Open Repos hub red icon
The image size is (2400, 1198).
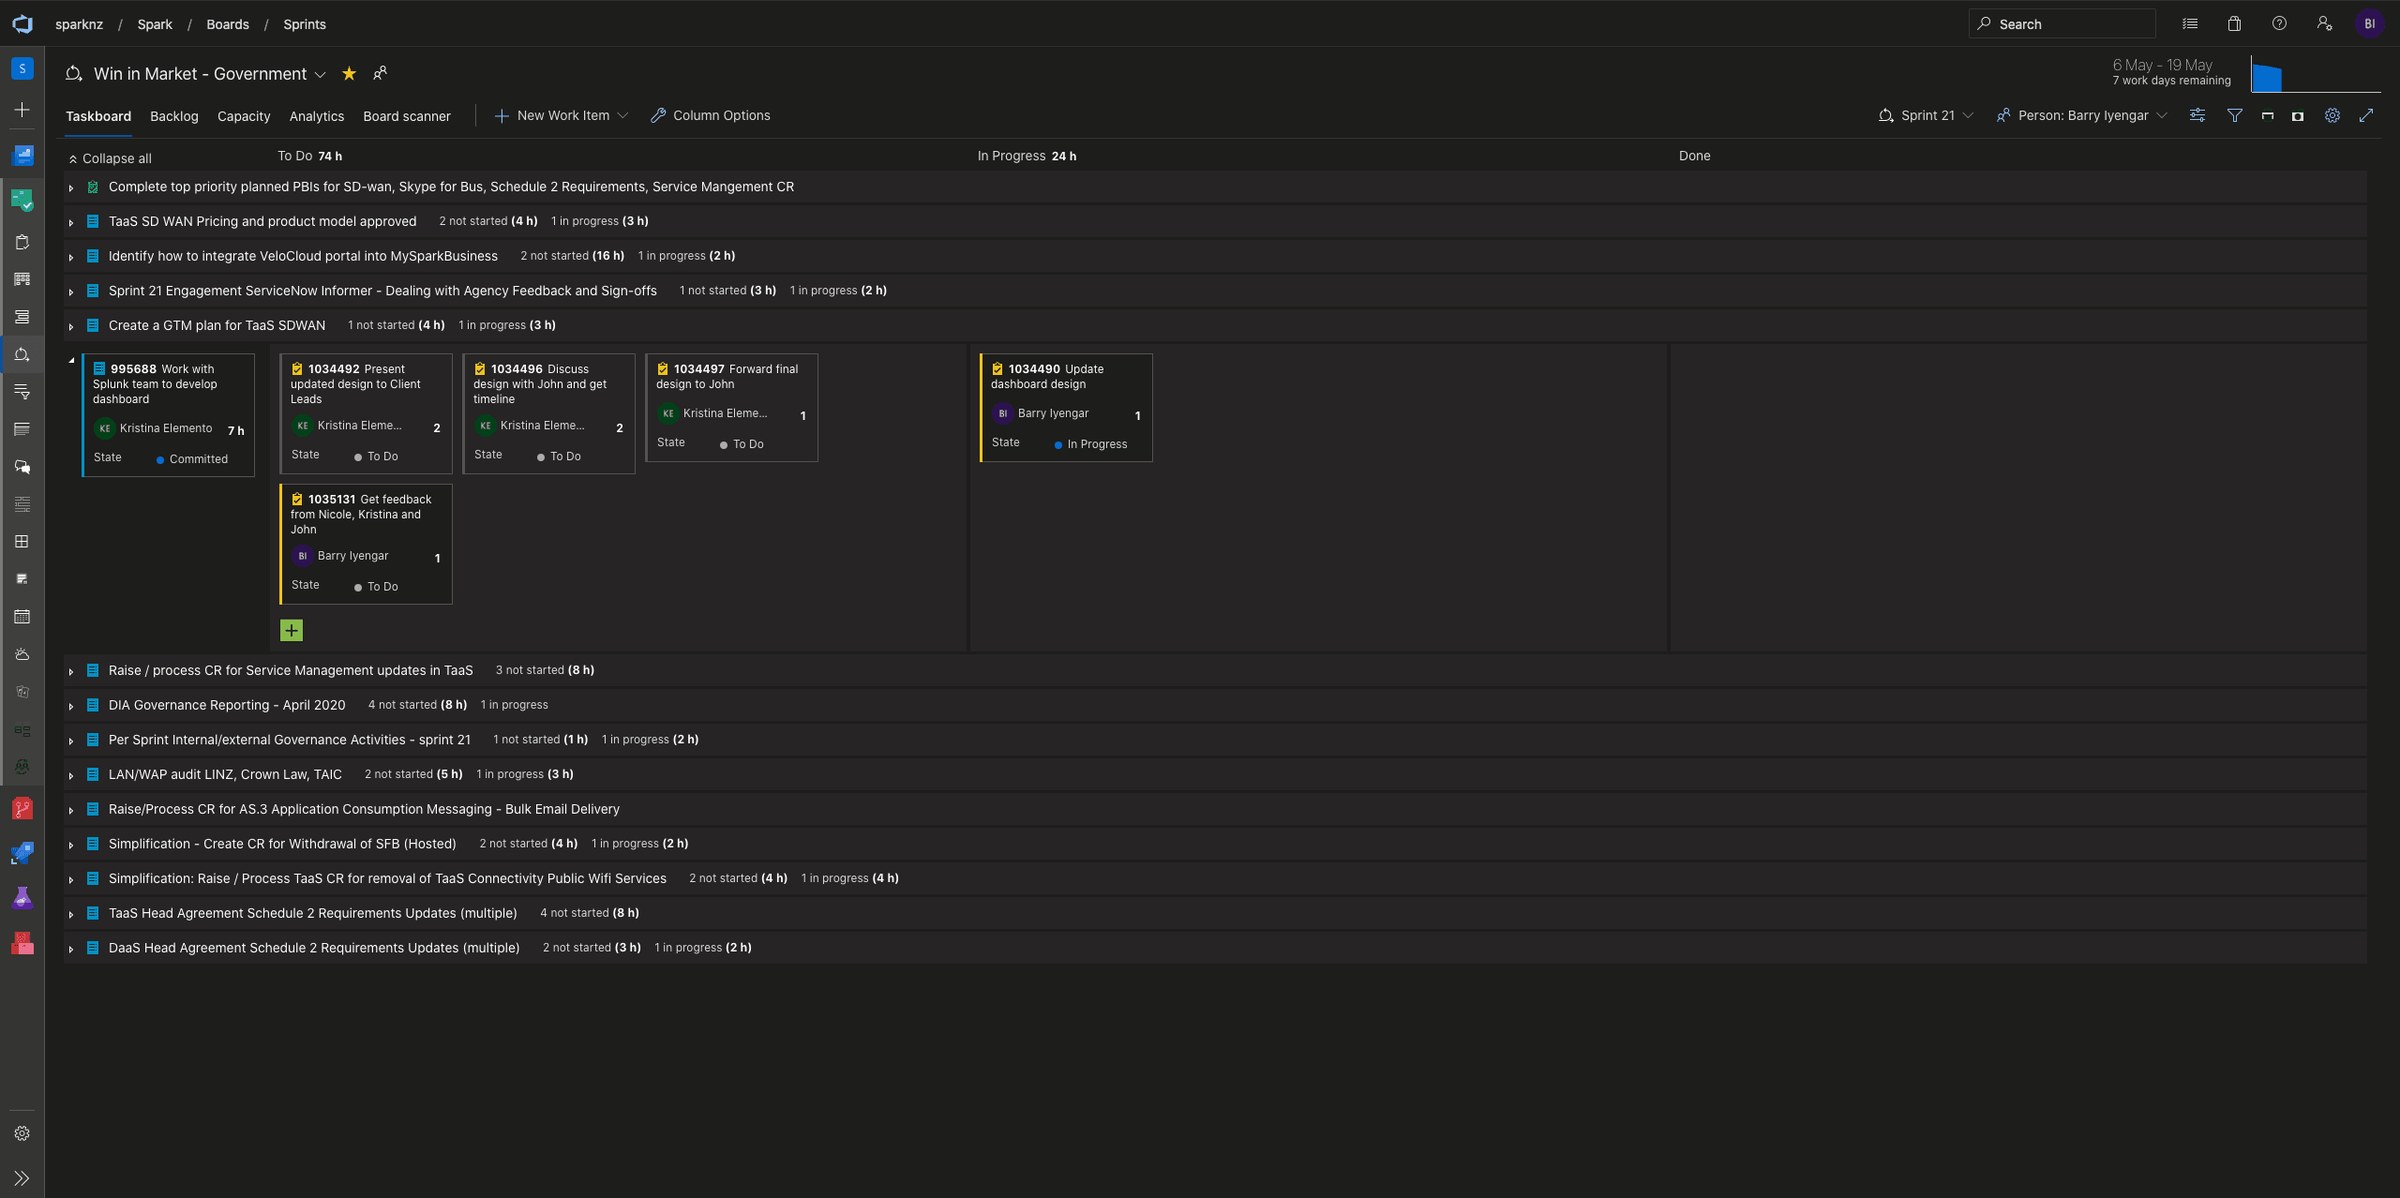coord(22,808)
